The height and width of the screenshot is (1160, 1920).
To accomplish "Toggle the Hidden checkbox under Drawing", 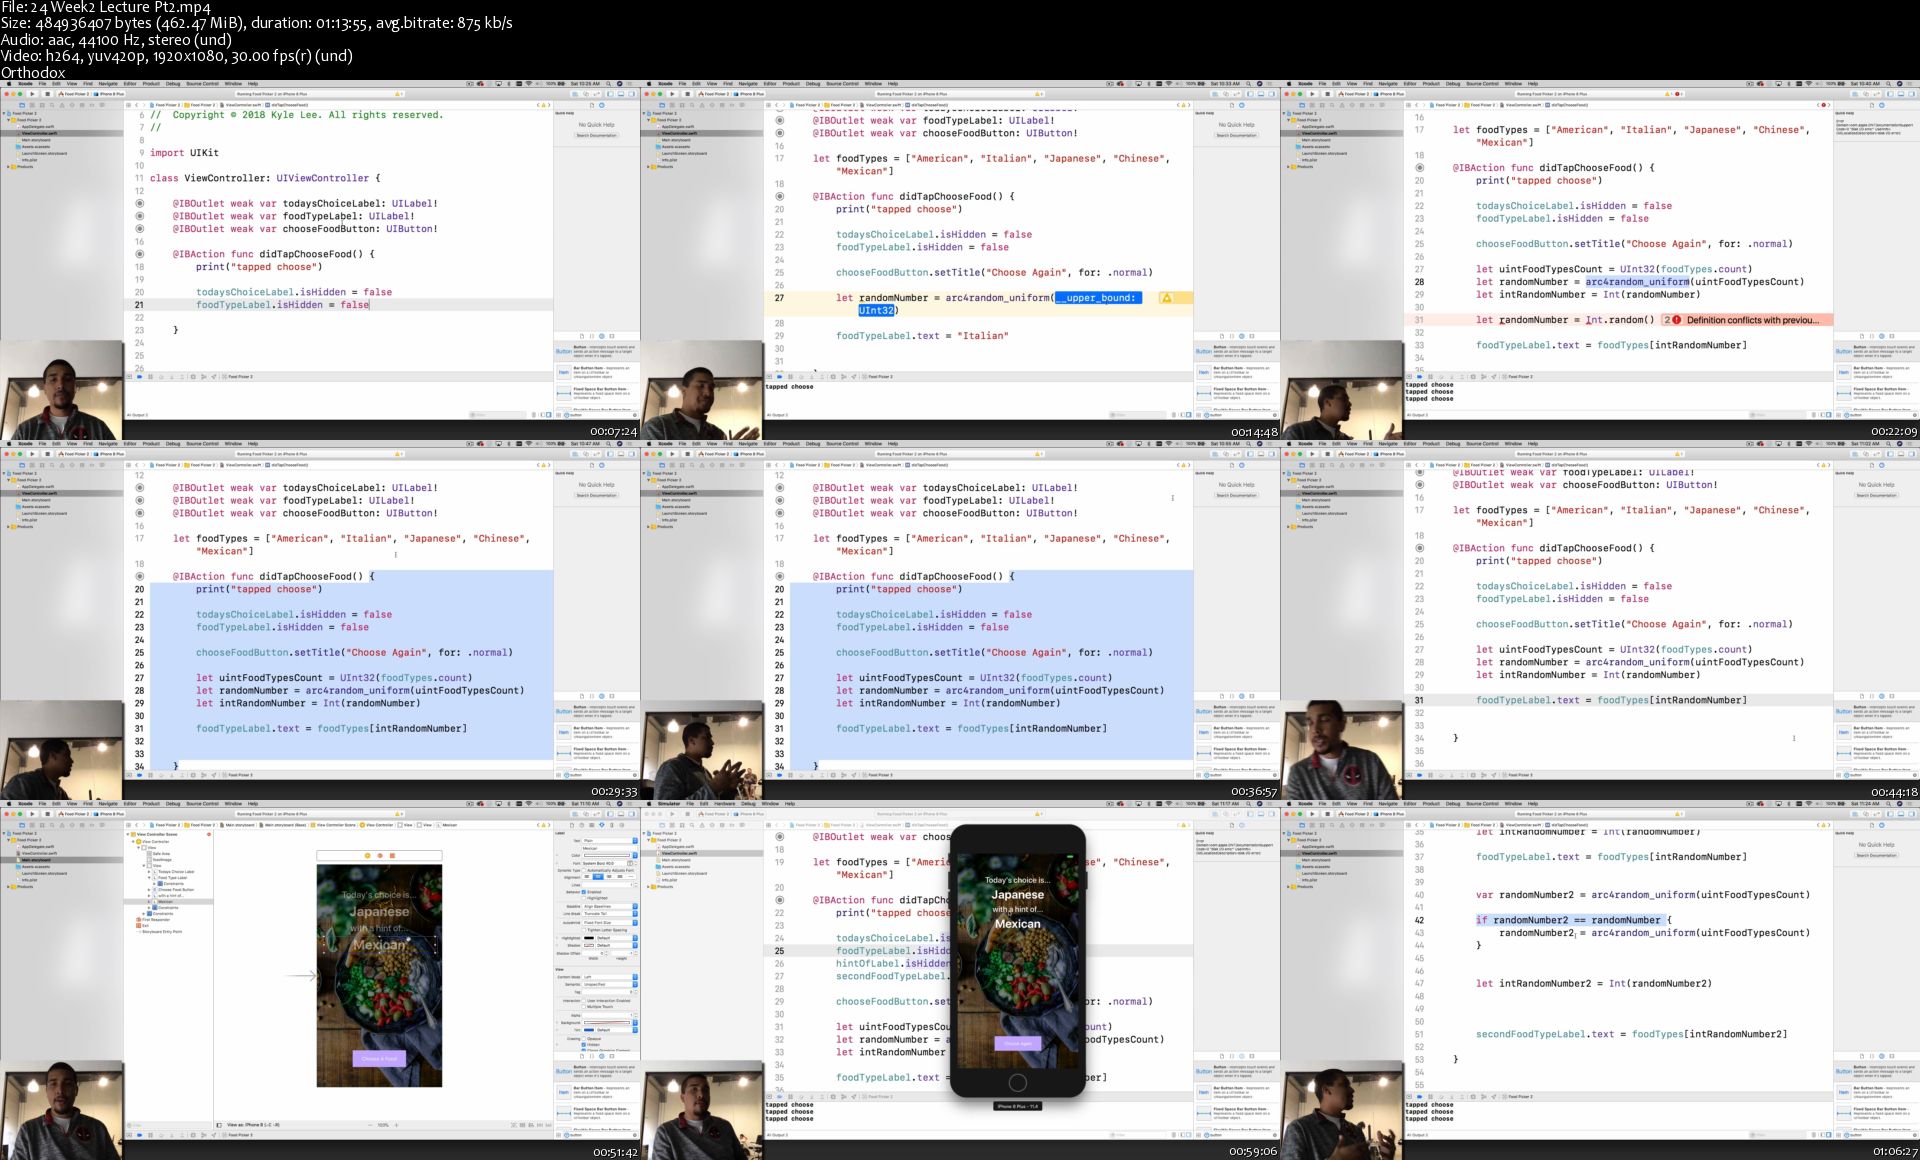I will pyautogui.click(x=584, y=1044).
